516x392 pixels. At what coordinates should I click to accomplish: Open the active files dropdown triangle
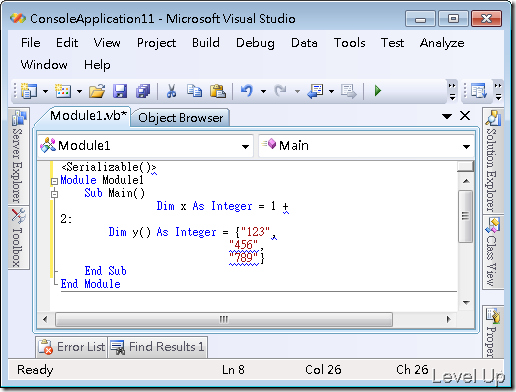(447, 116)
